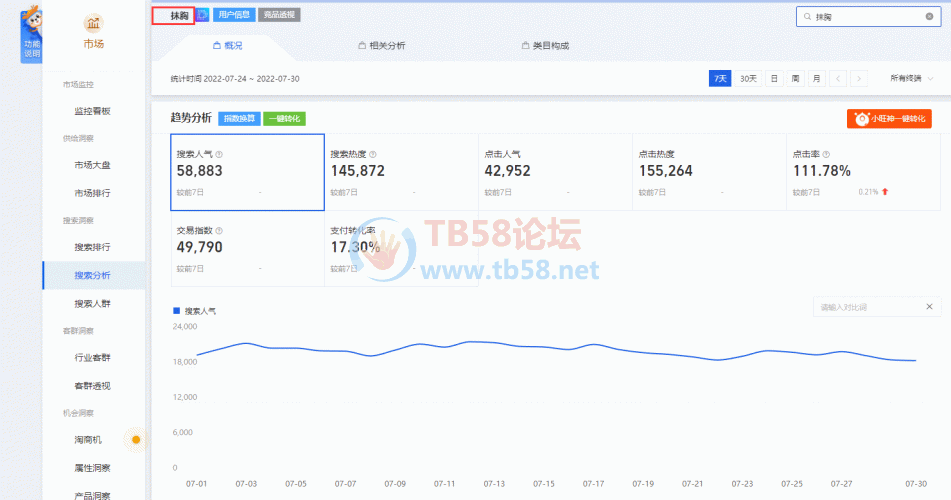Click the 指数换算 button

tap(238, 118)
